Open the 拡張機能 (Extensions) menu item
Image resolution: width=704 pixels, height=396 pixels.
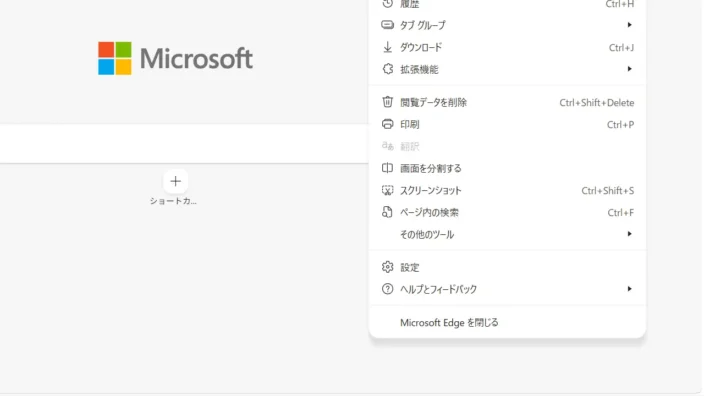507,69
